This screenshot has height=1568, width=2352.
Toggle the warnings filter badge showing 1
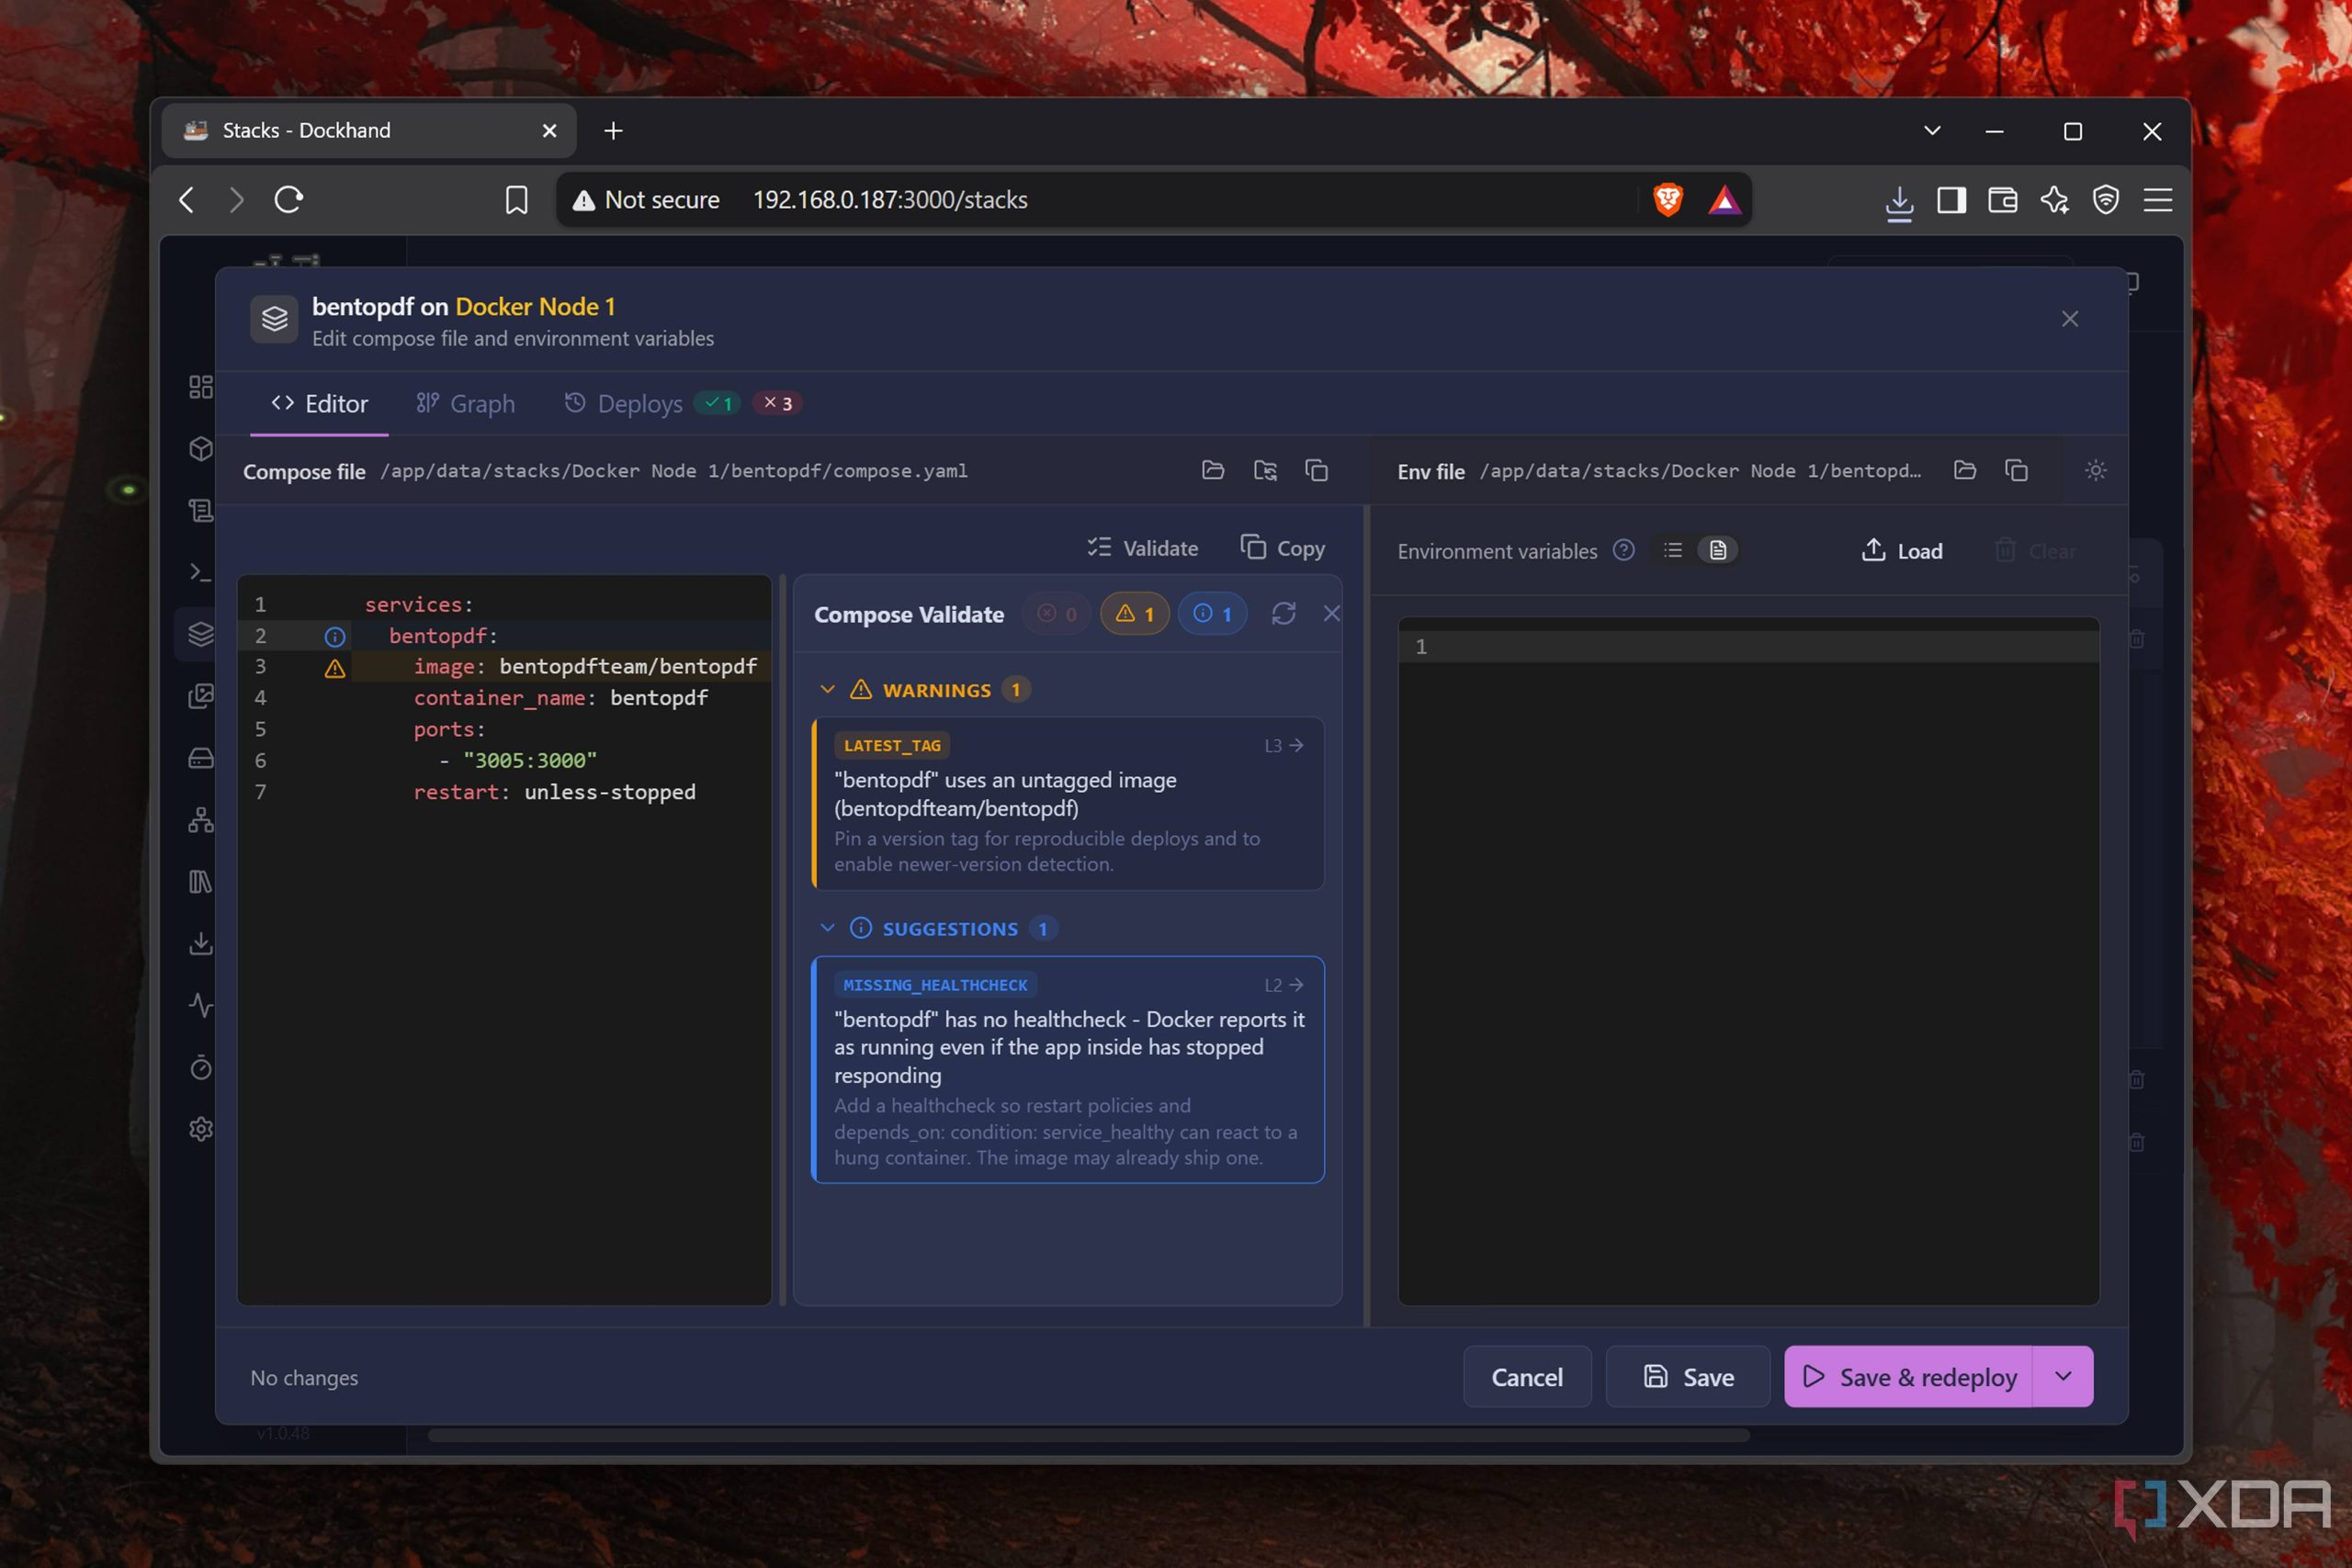(x=1135, y=613)
